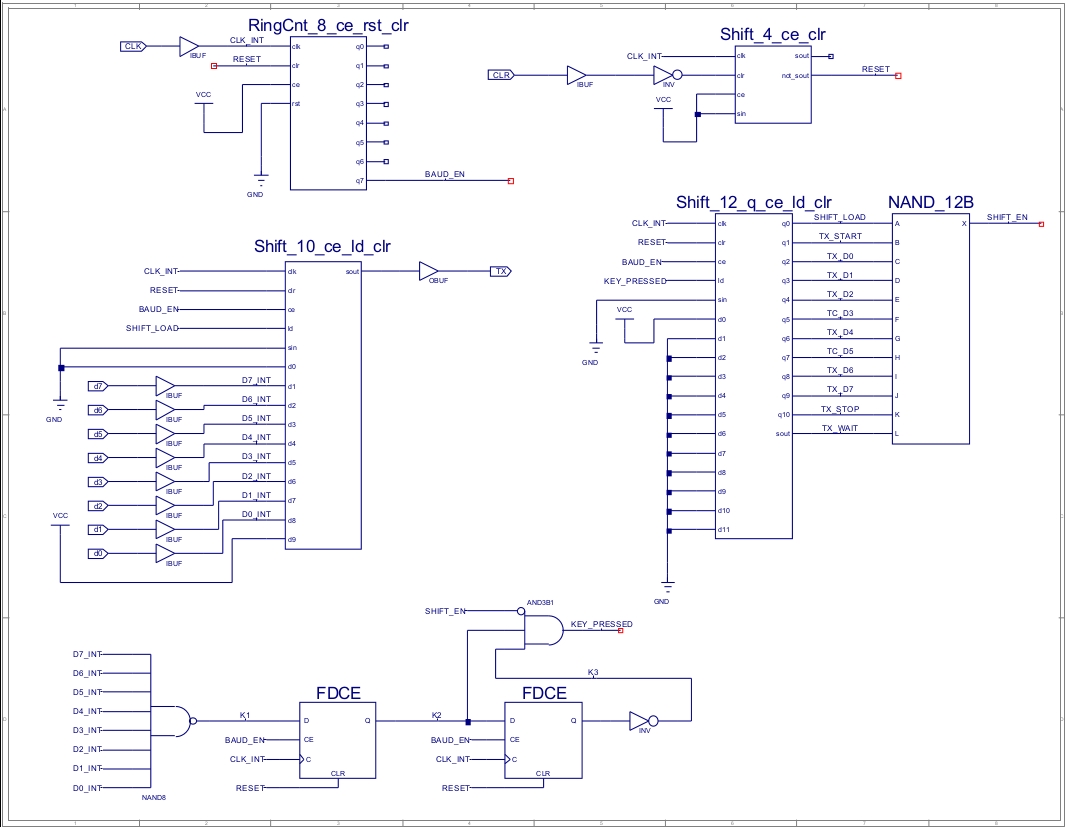Screen dimensions: 1070x827
Task: Select the FDCE flip-flop fed by K1
Action: pos(338,740)
